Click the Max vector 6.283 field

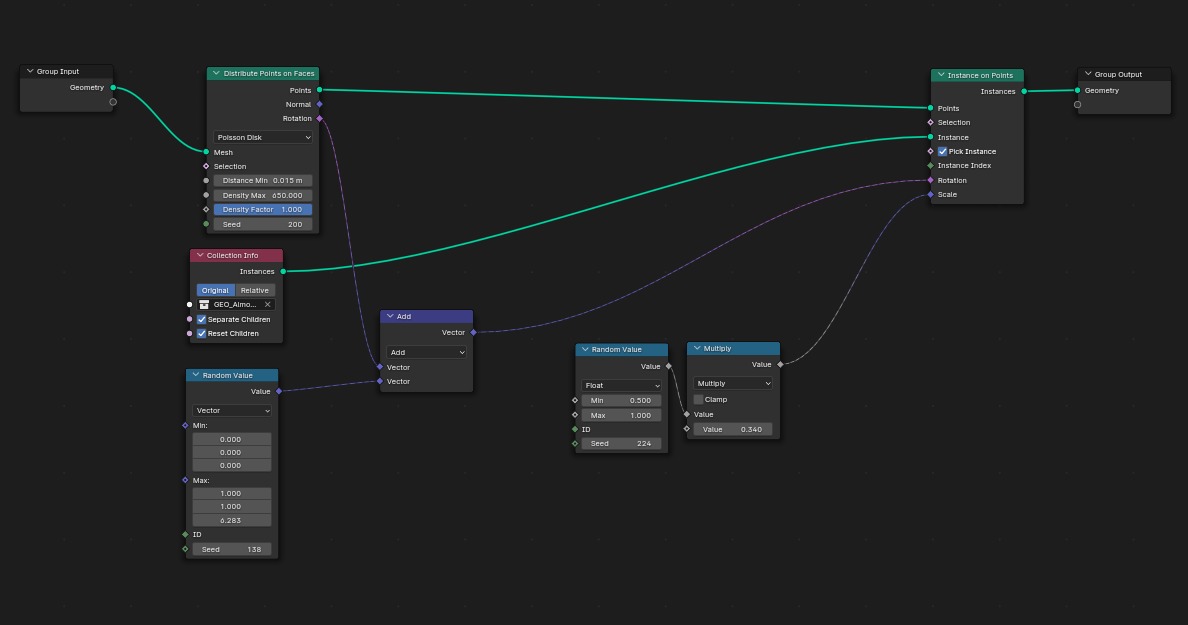tap(232, 520)
